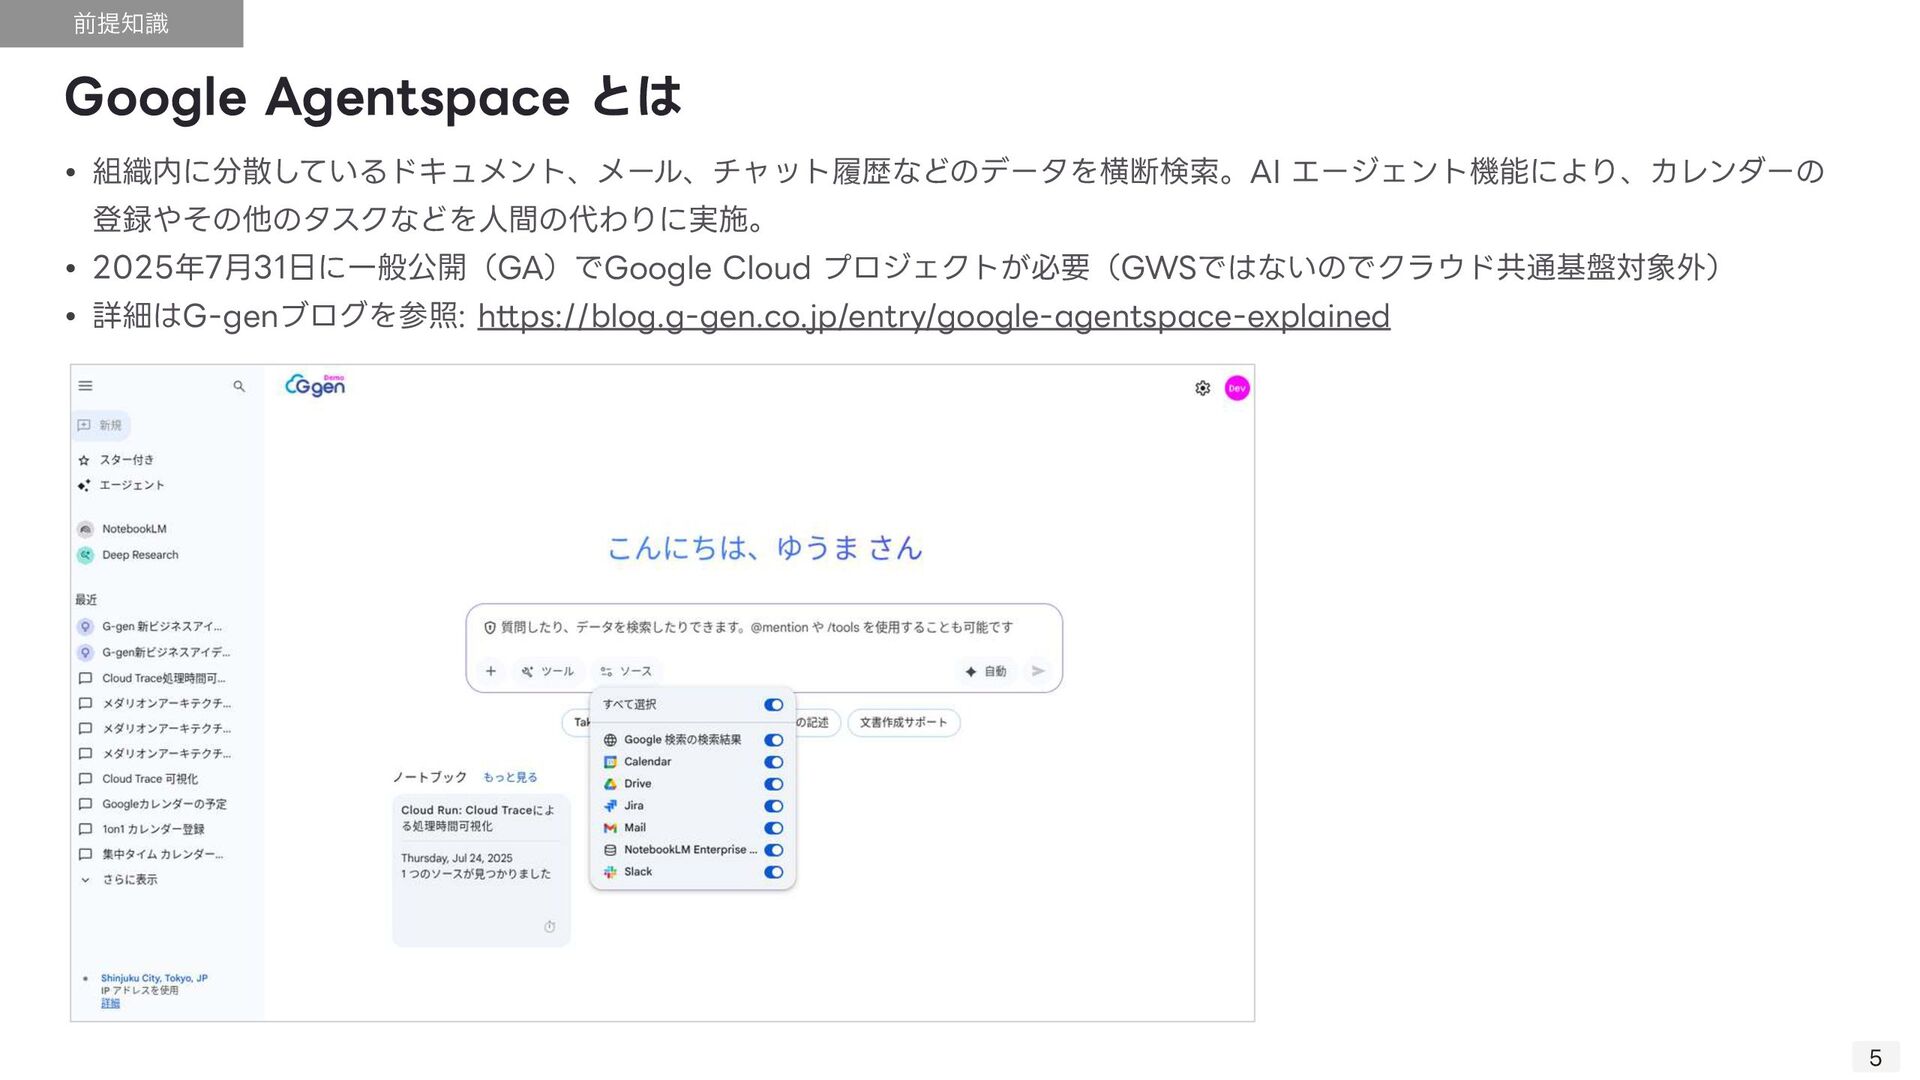Click the clock icon on the notebook card

(x=549, y=927)
